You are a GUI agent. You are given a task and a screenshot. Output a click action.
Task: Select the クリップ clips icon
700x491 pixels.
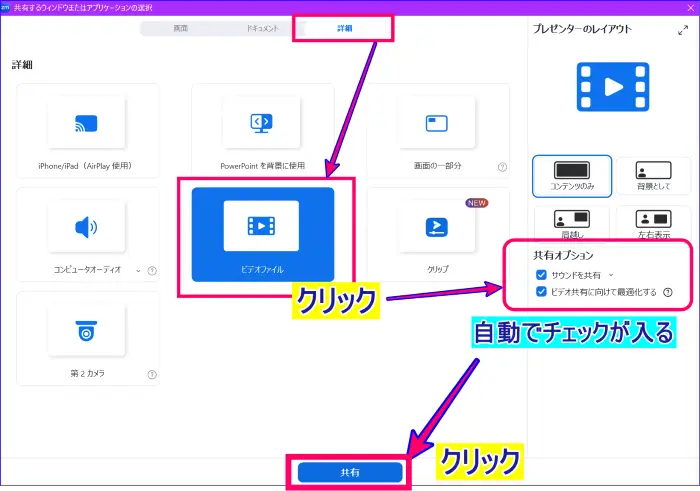click(x=437, y=227)
